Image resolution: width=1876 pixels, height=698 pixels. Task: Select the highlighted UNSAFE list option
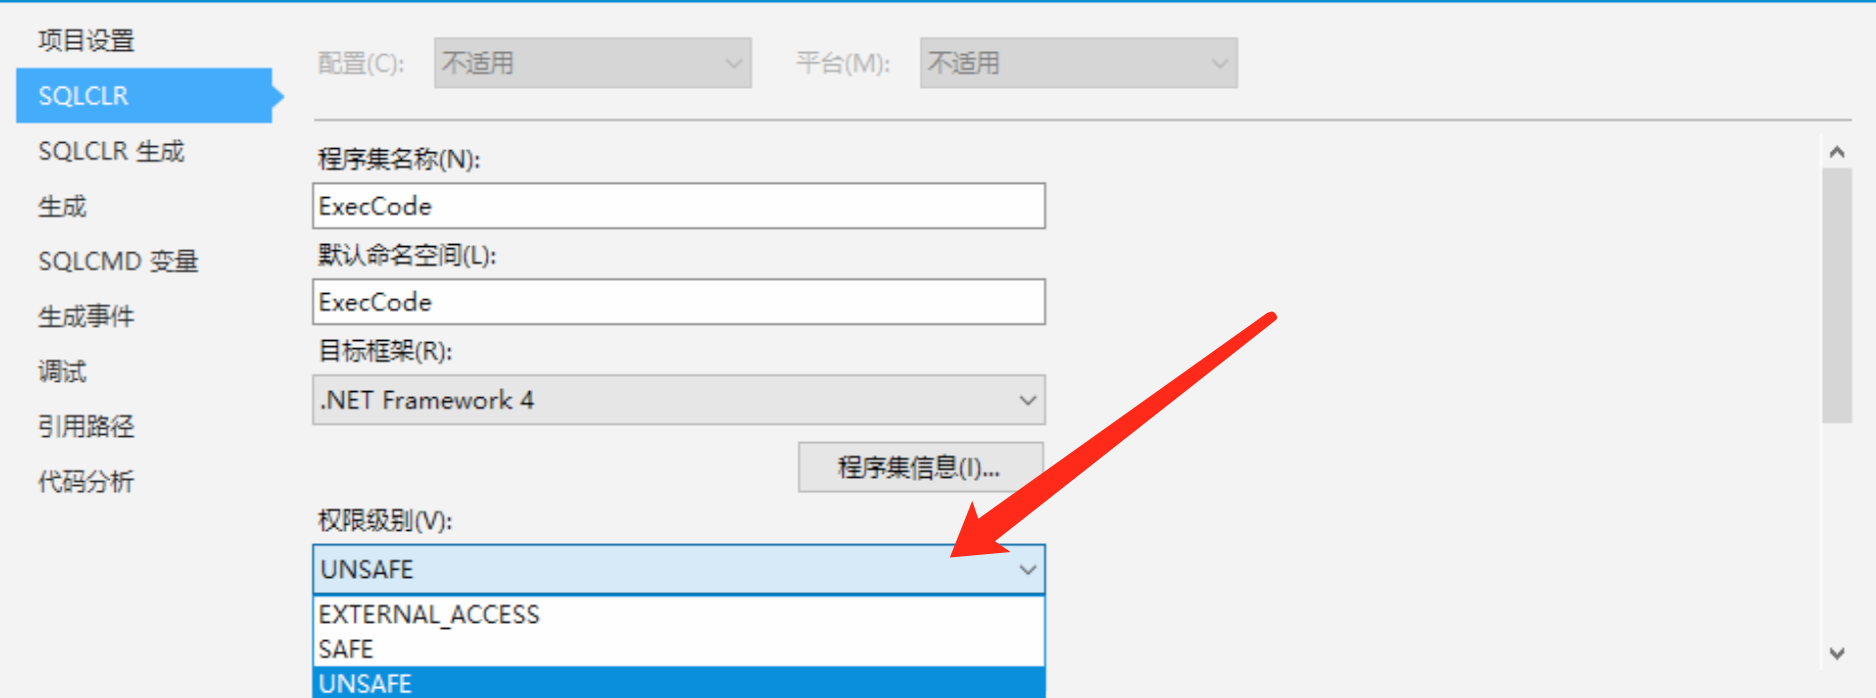pyautogui.click(x=679, y=683)
